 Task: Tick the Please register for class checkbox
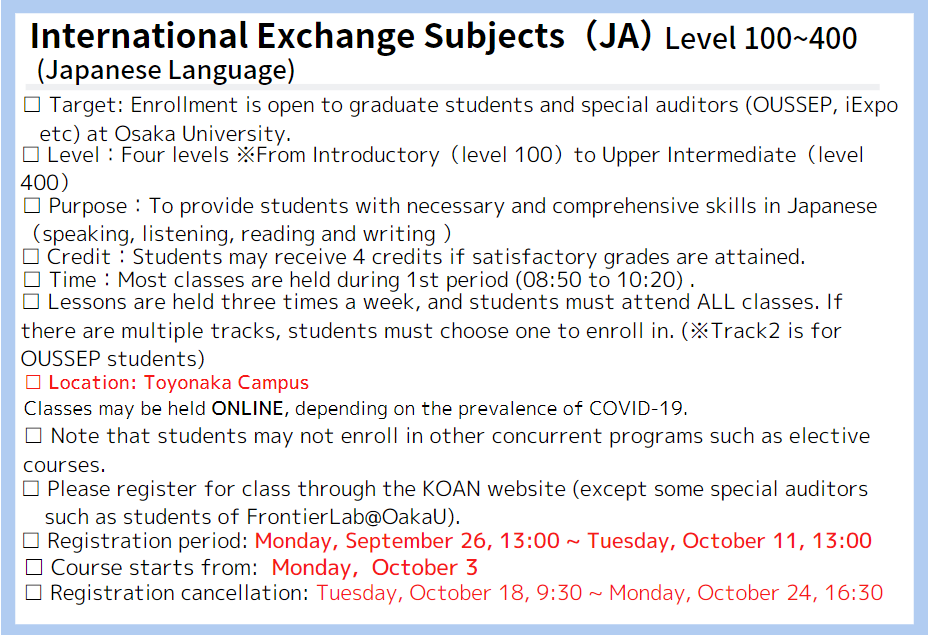pos(31,489)
